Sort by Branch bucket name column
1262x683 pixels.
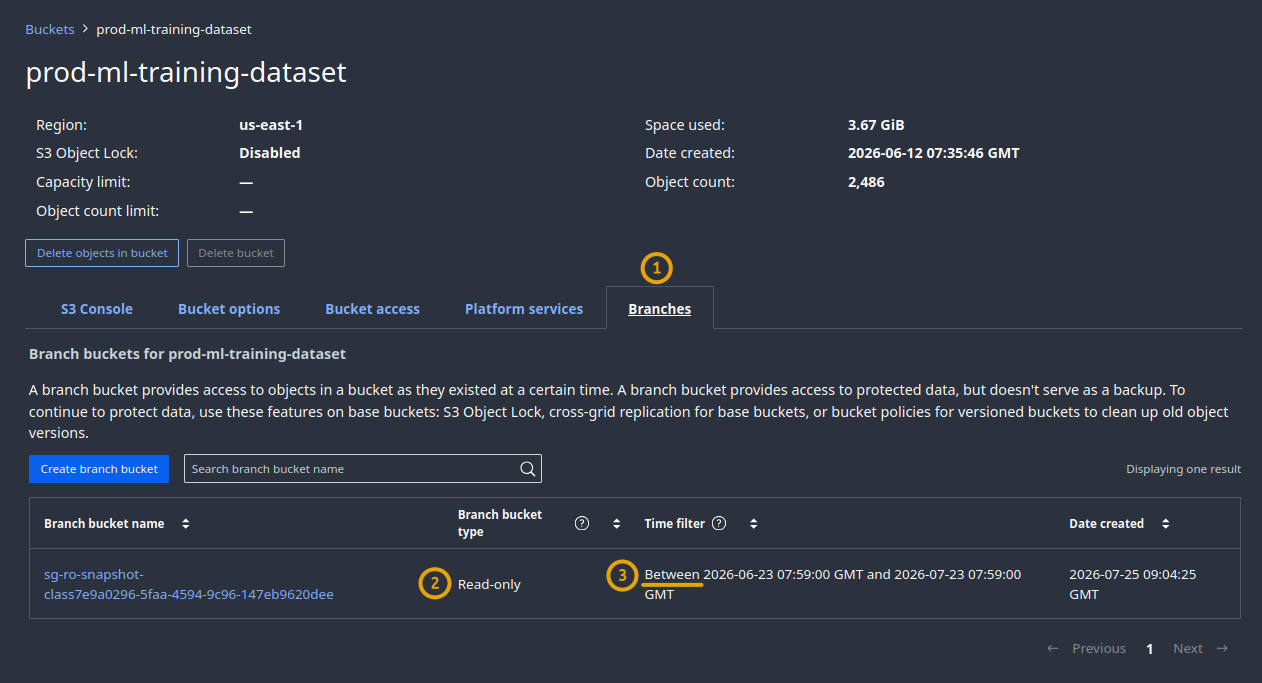[x=185, y=524]
